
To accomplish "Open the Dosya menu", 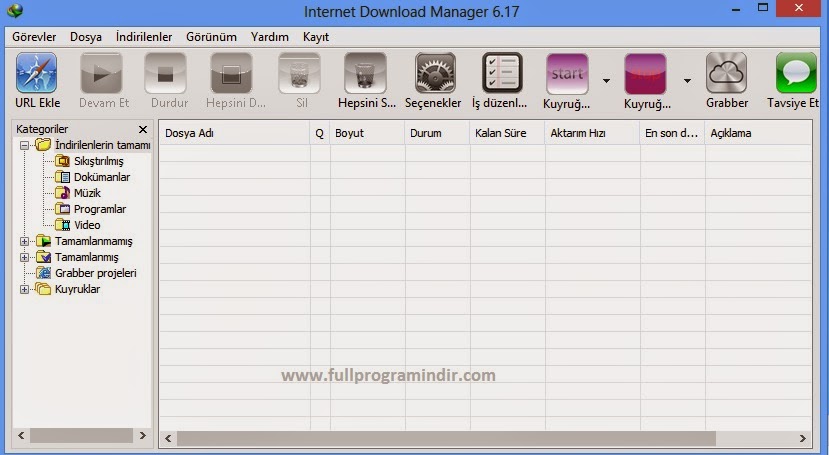I will pyautogui.click(x=86, y=37).
